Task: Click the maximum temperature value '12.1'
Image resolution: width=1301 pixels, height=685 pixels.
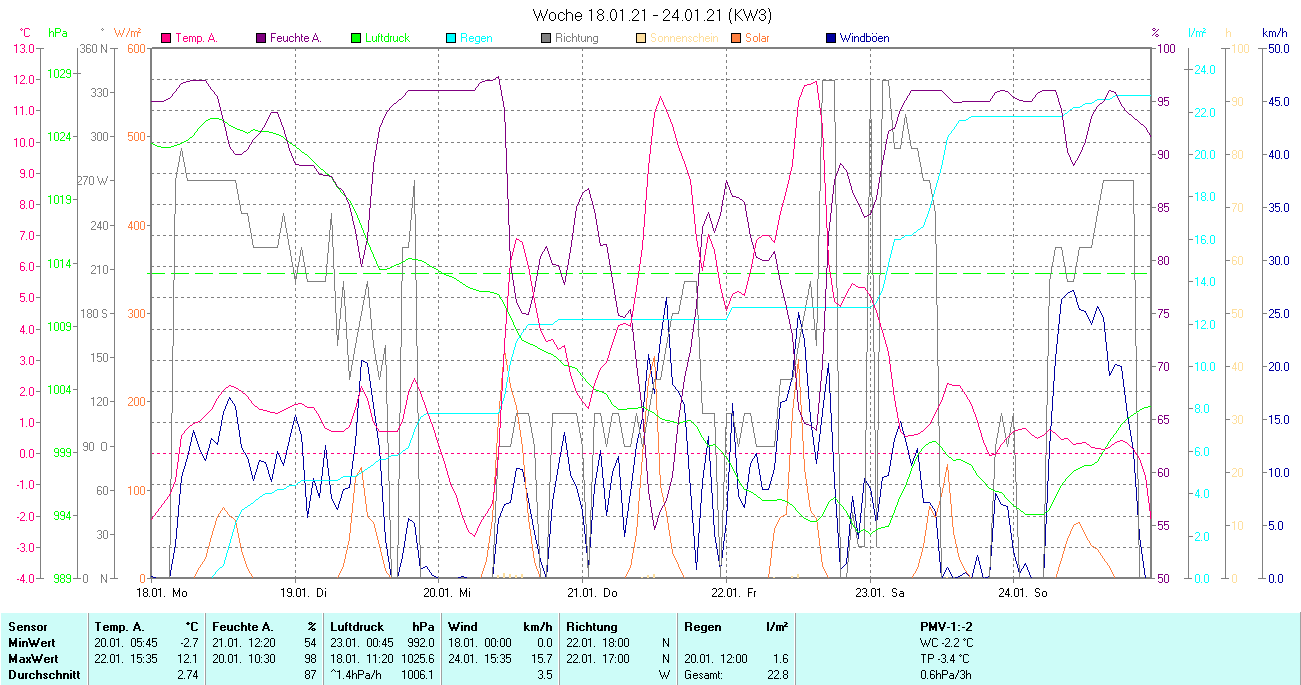Action: pyautogui.click(x=190, y=659)
